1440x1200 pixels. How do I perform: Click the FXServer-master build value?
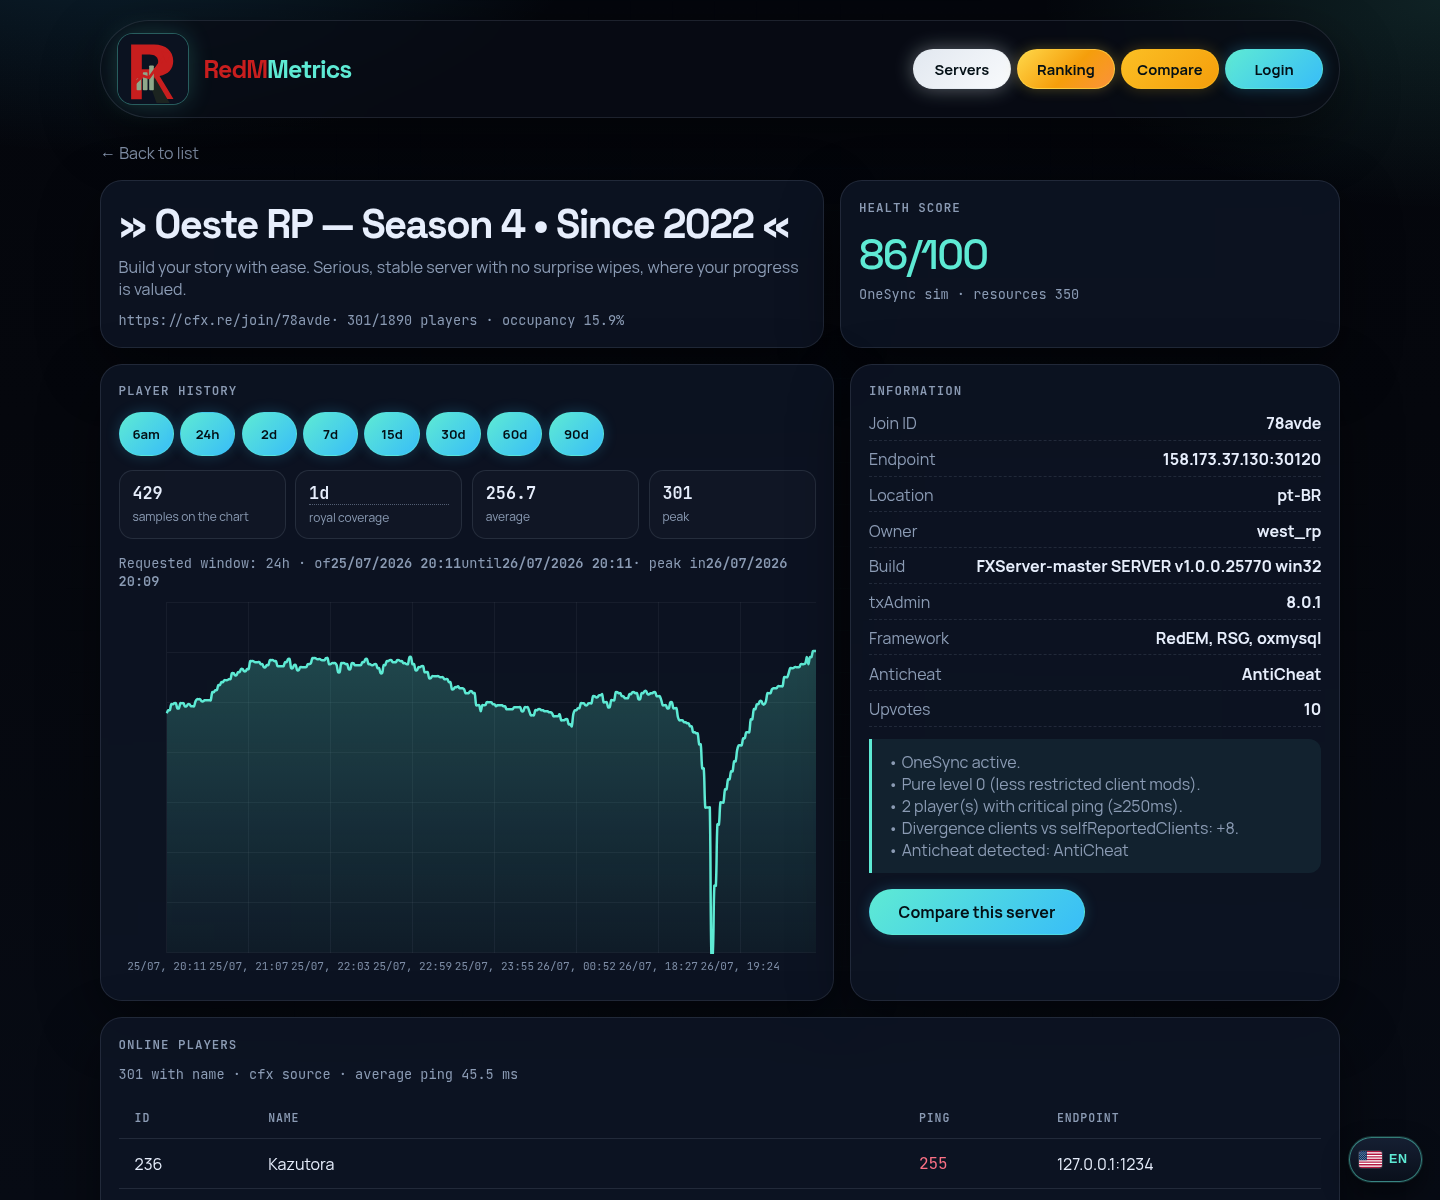click(1149, 566)
